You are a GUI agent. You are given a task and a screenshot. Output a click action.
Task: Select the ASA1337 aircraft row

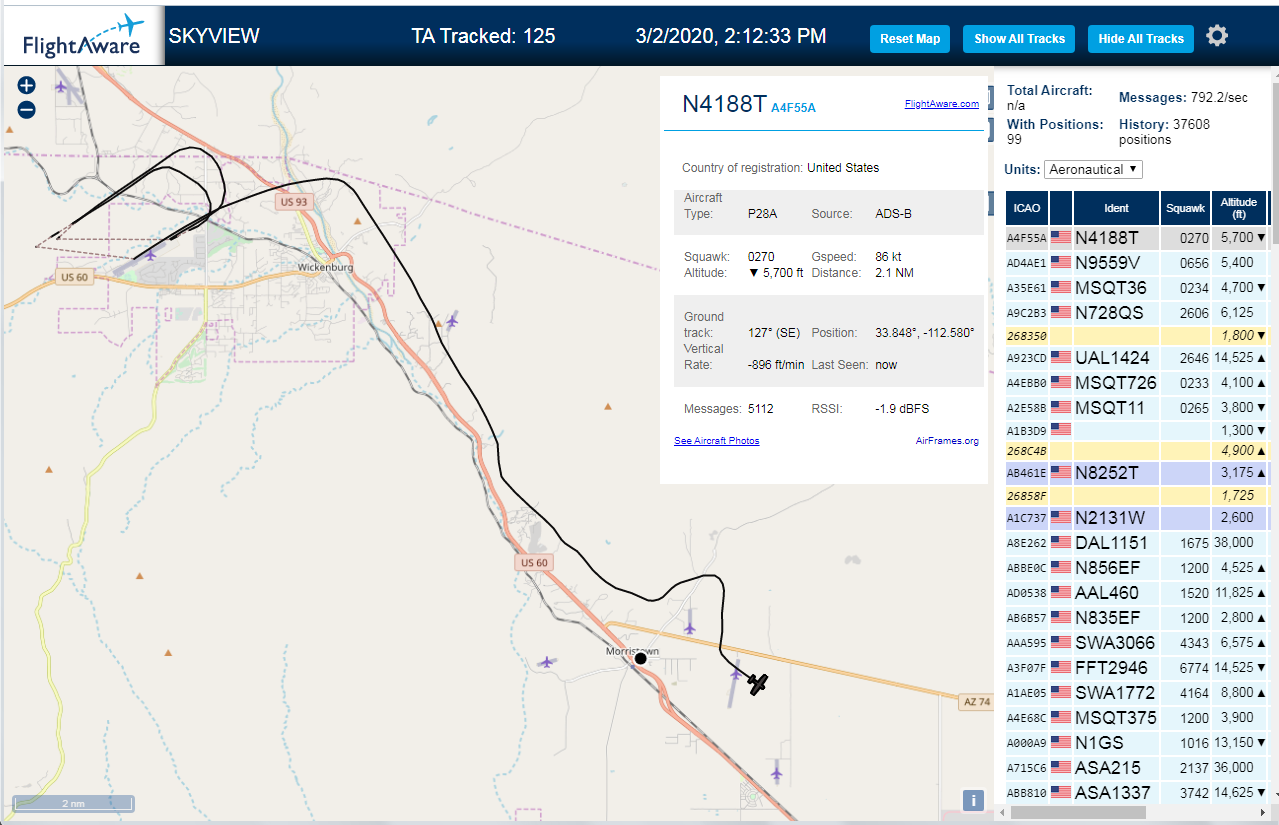1137,793
